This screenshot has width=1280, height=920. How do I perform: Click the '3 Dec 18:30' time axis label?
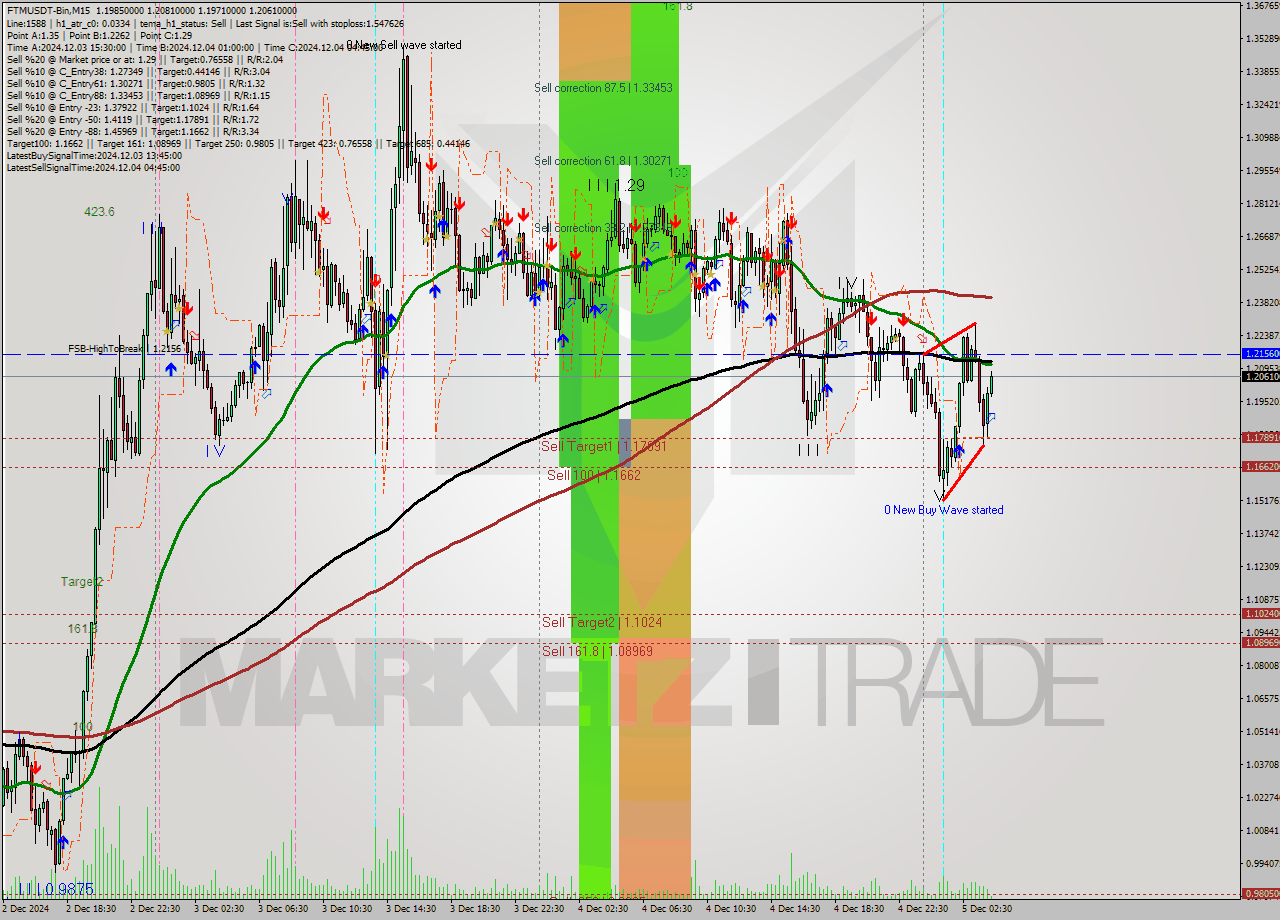(475, 910)
